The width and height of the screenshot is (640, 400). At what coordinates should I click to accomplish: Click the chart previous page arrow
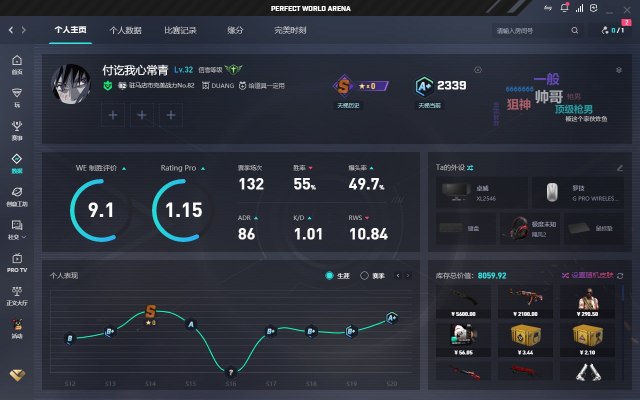click(398, 276)
